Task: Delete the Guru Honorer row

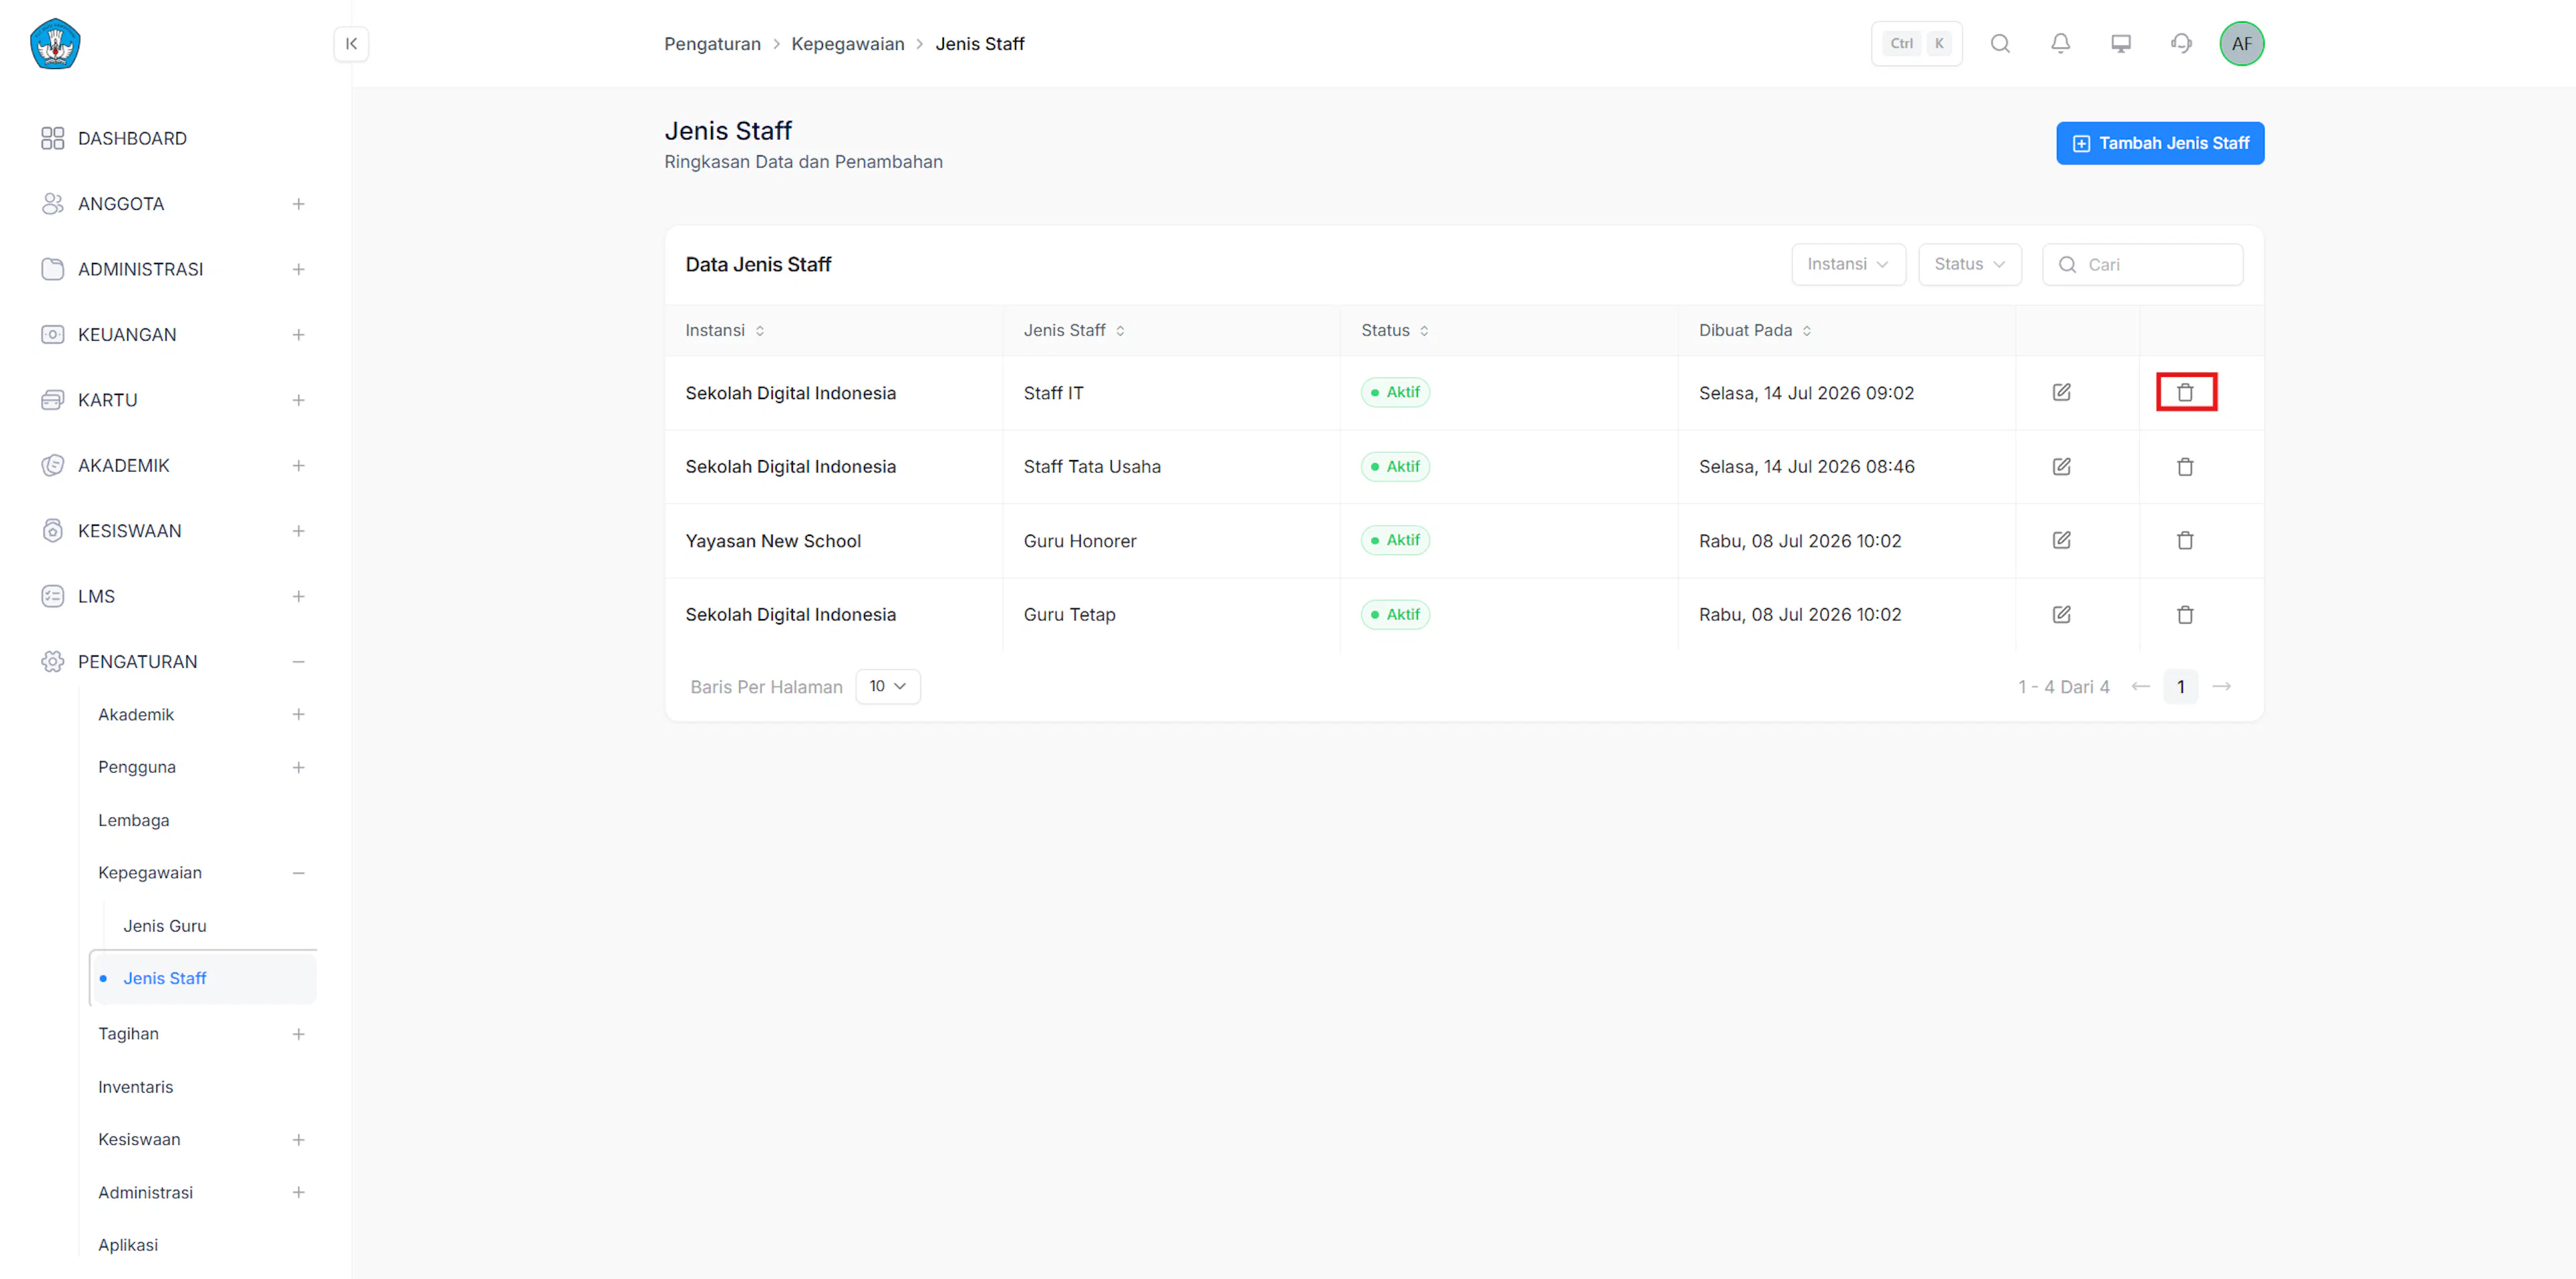Action: [x=2185, y=540]
